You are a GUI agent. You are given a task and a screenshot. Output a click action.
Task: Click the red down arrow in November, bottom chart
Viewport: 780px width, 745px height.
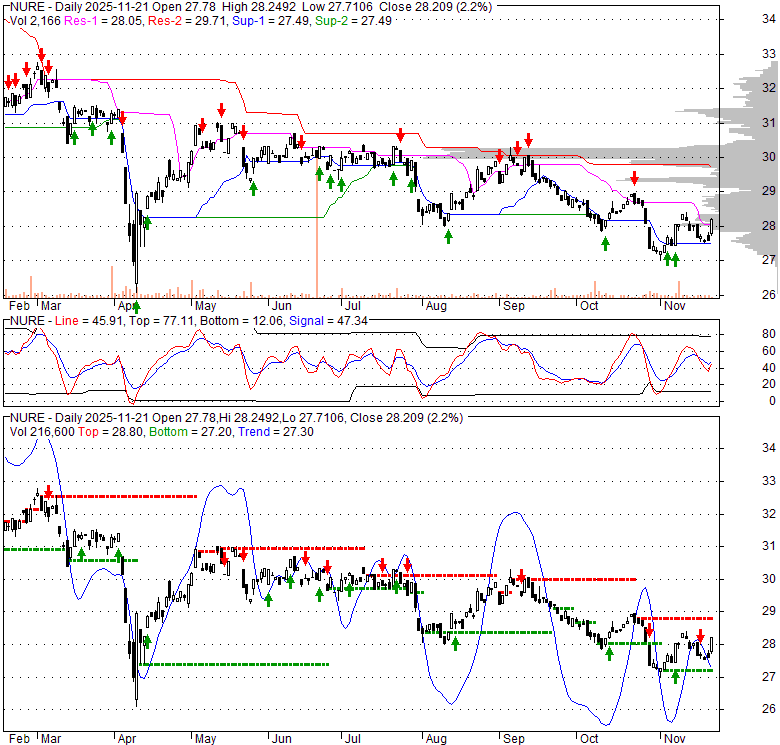[x=701, y=637]
